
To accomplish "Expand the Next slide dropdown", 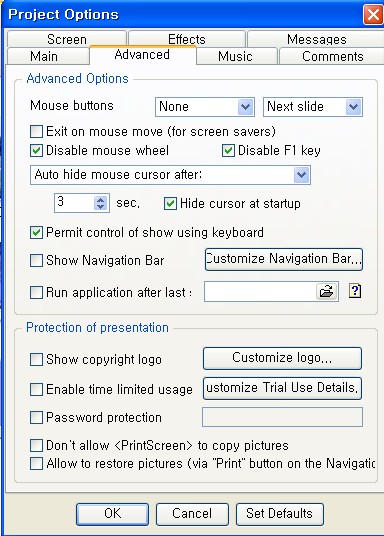I will 313,107.
